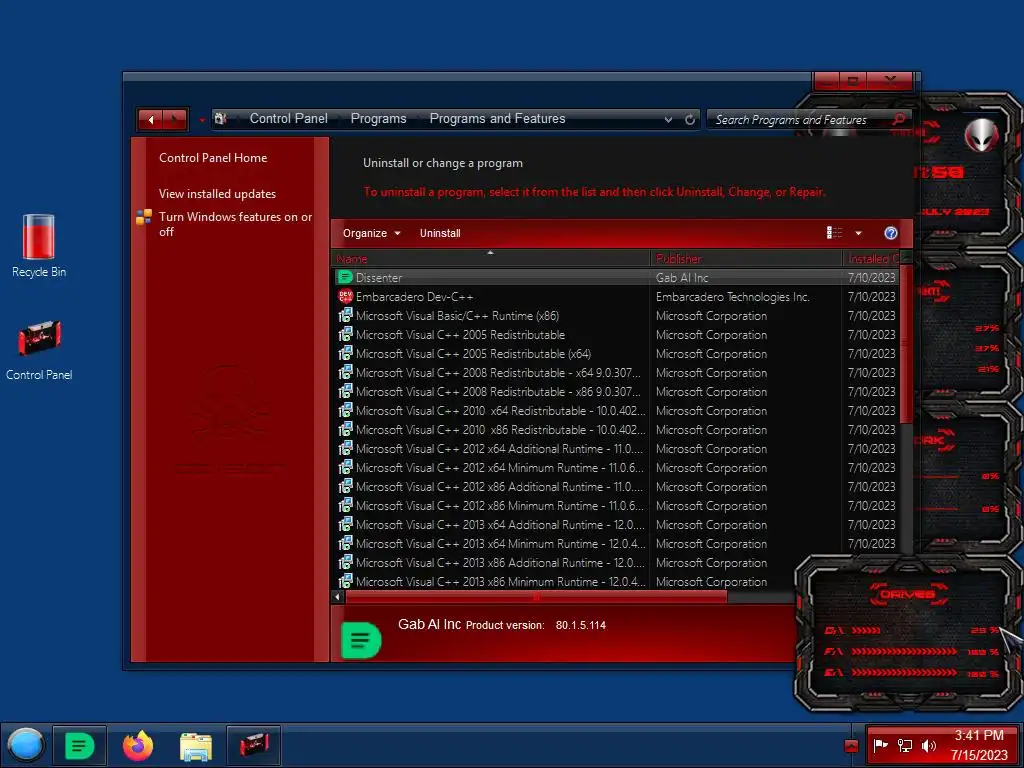Click the DRIVES gadget panel

coord(907,633)
